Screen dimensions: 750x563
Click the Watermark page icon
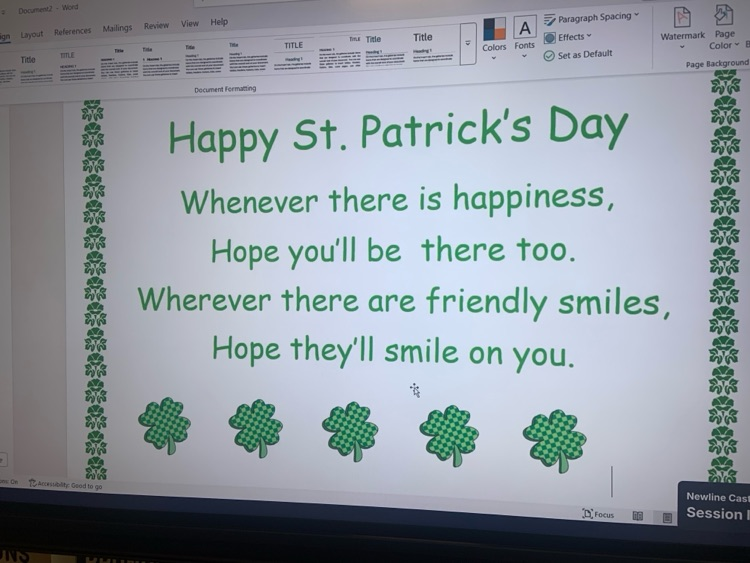pos(682,17)
